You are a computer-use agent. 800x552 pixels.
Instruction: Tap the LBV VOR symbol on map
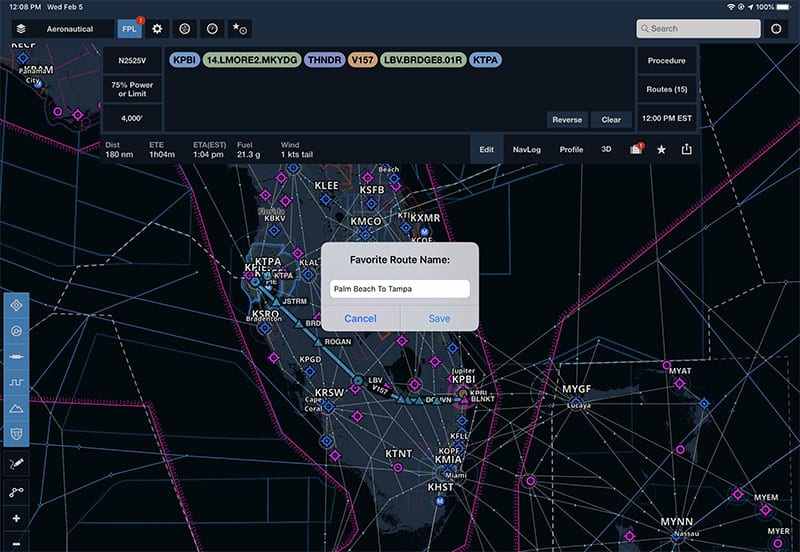pyautogui.click(x=359, y=380)
